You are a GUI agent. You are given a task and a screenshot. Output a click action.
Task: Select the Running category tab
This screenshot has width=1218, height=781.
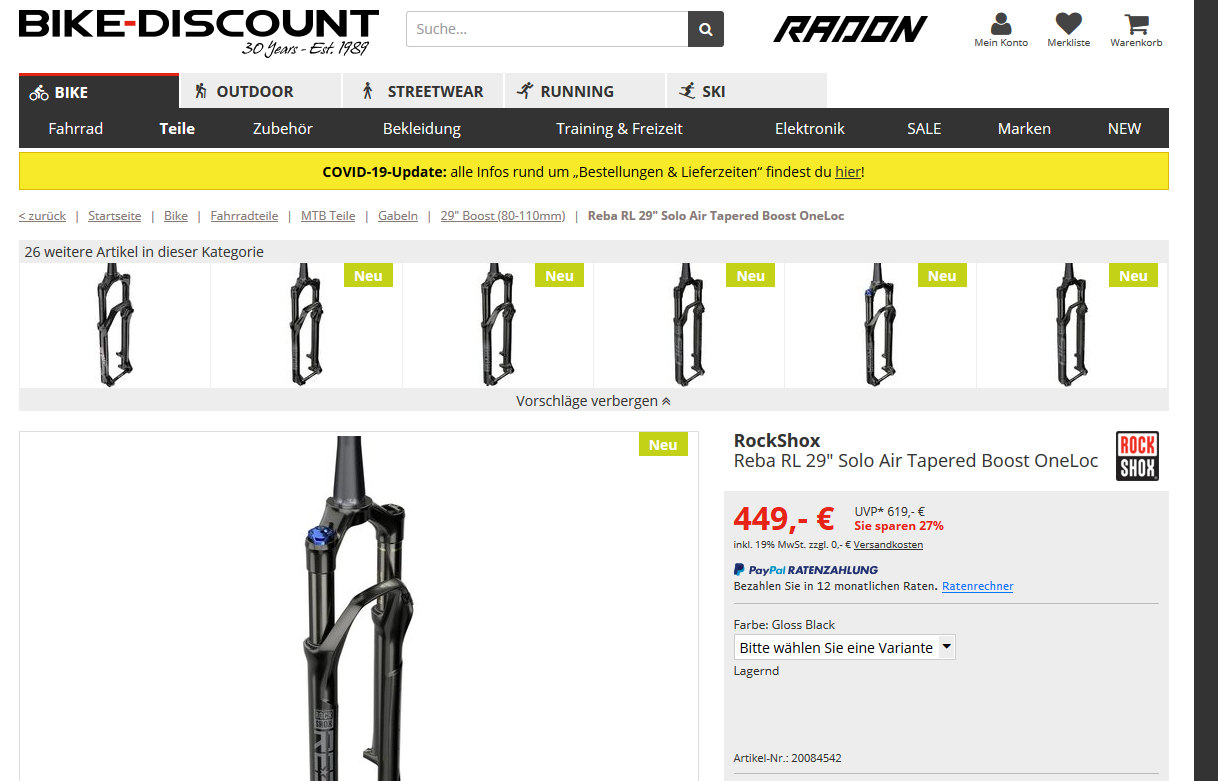click(x=585, y=91)
